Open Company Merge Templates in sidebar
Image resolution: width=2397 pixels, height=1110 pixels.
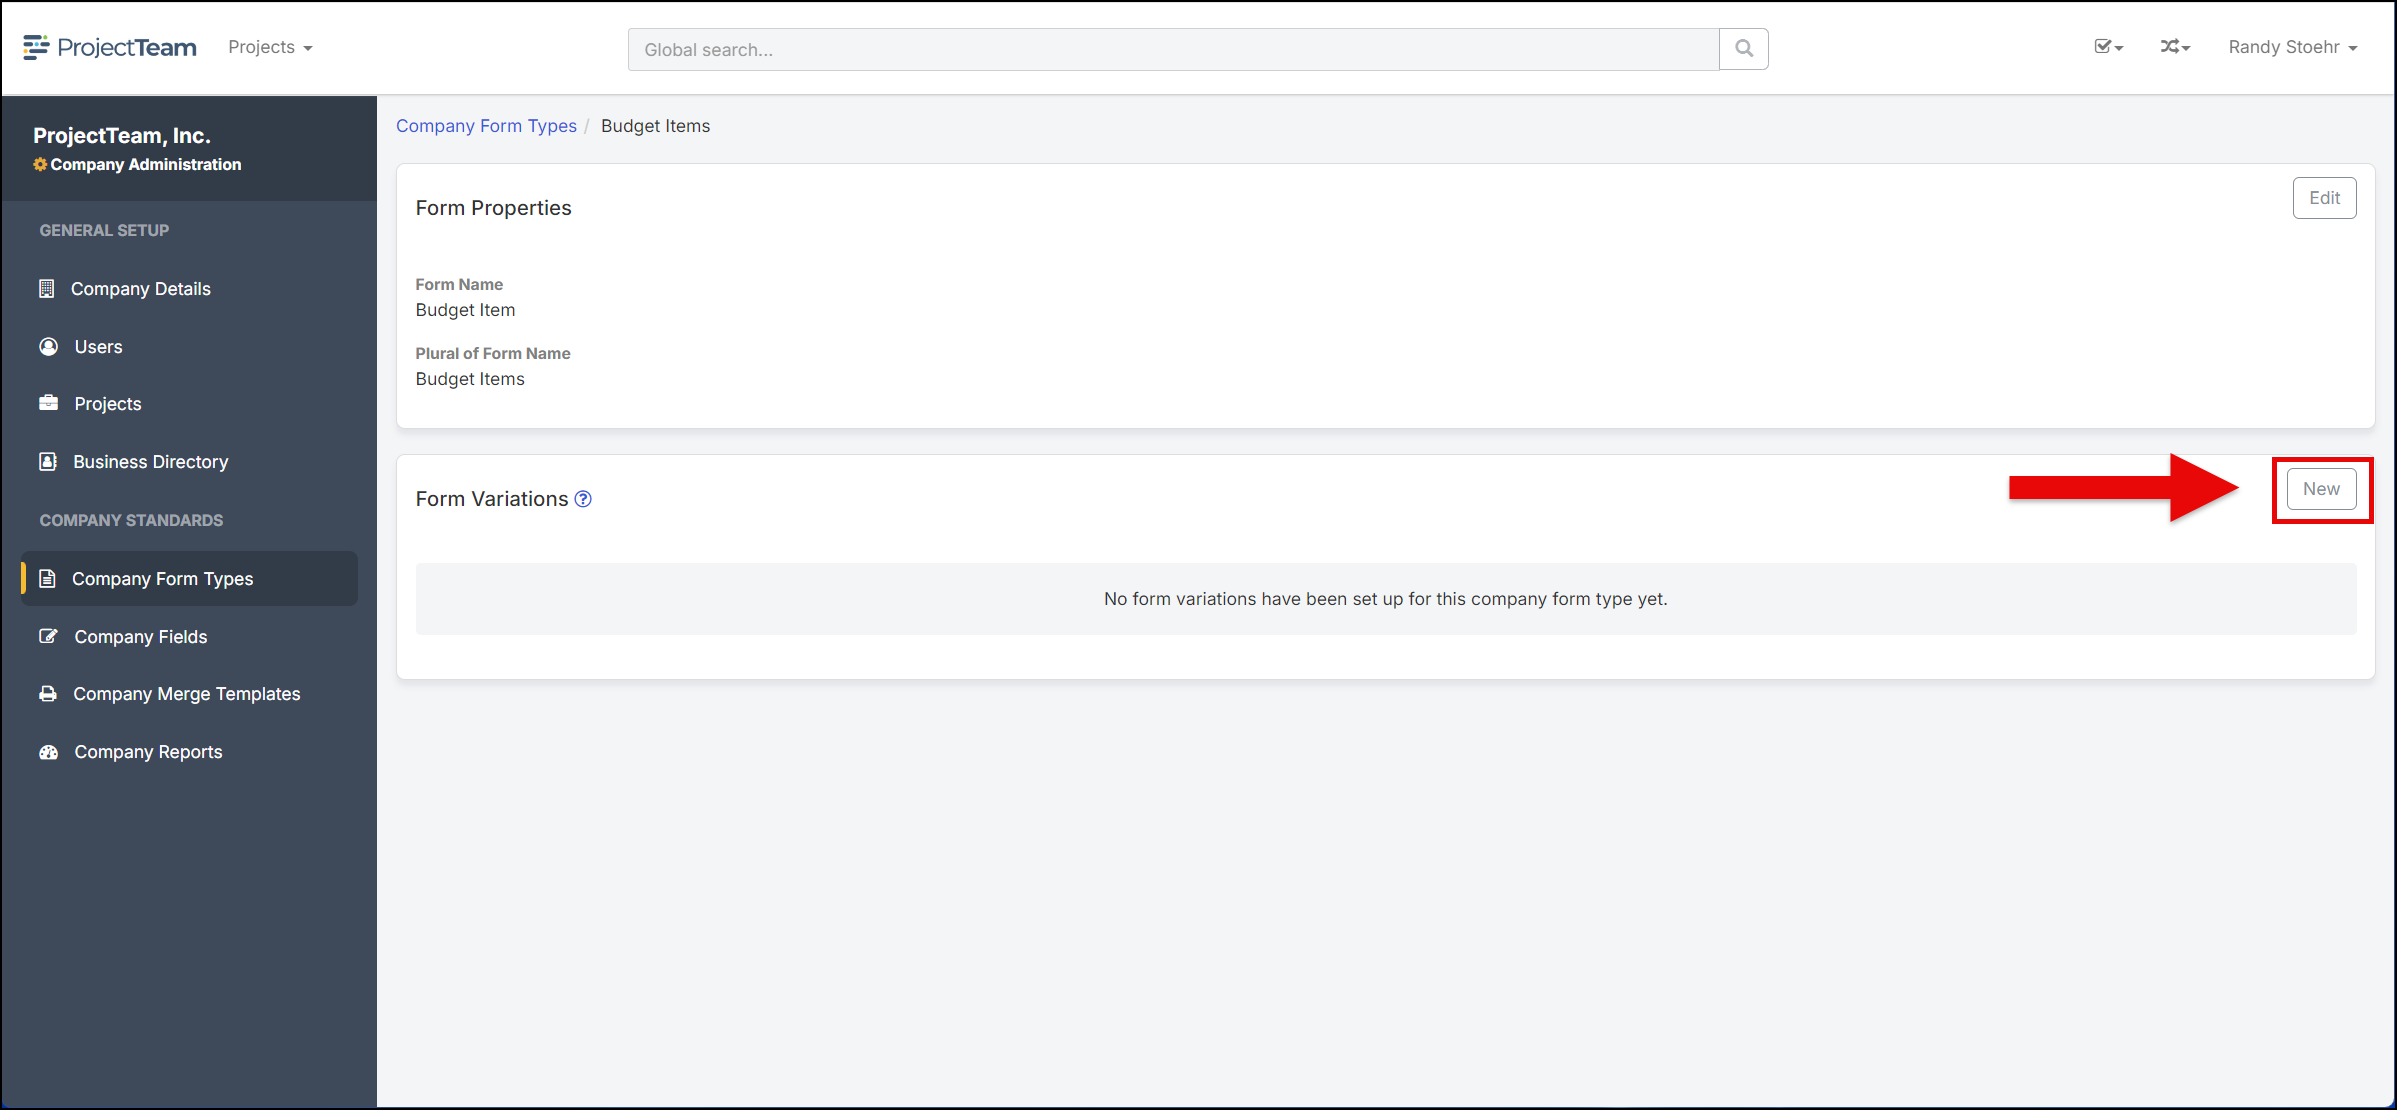click(190, 694)
